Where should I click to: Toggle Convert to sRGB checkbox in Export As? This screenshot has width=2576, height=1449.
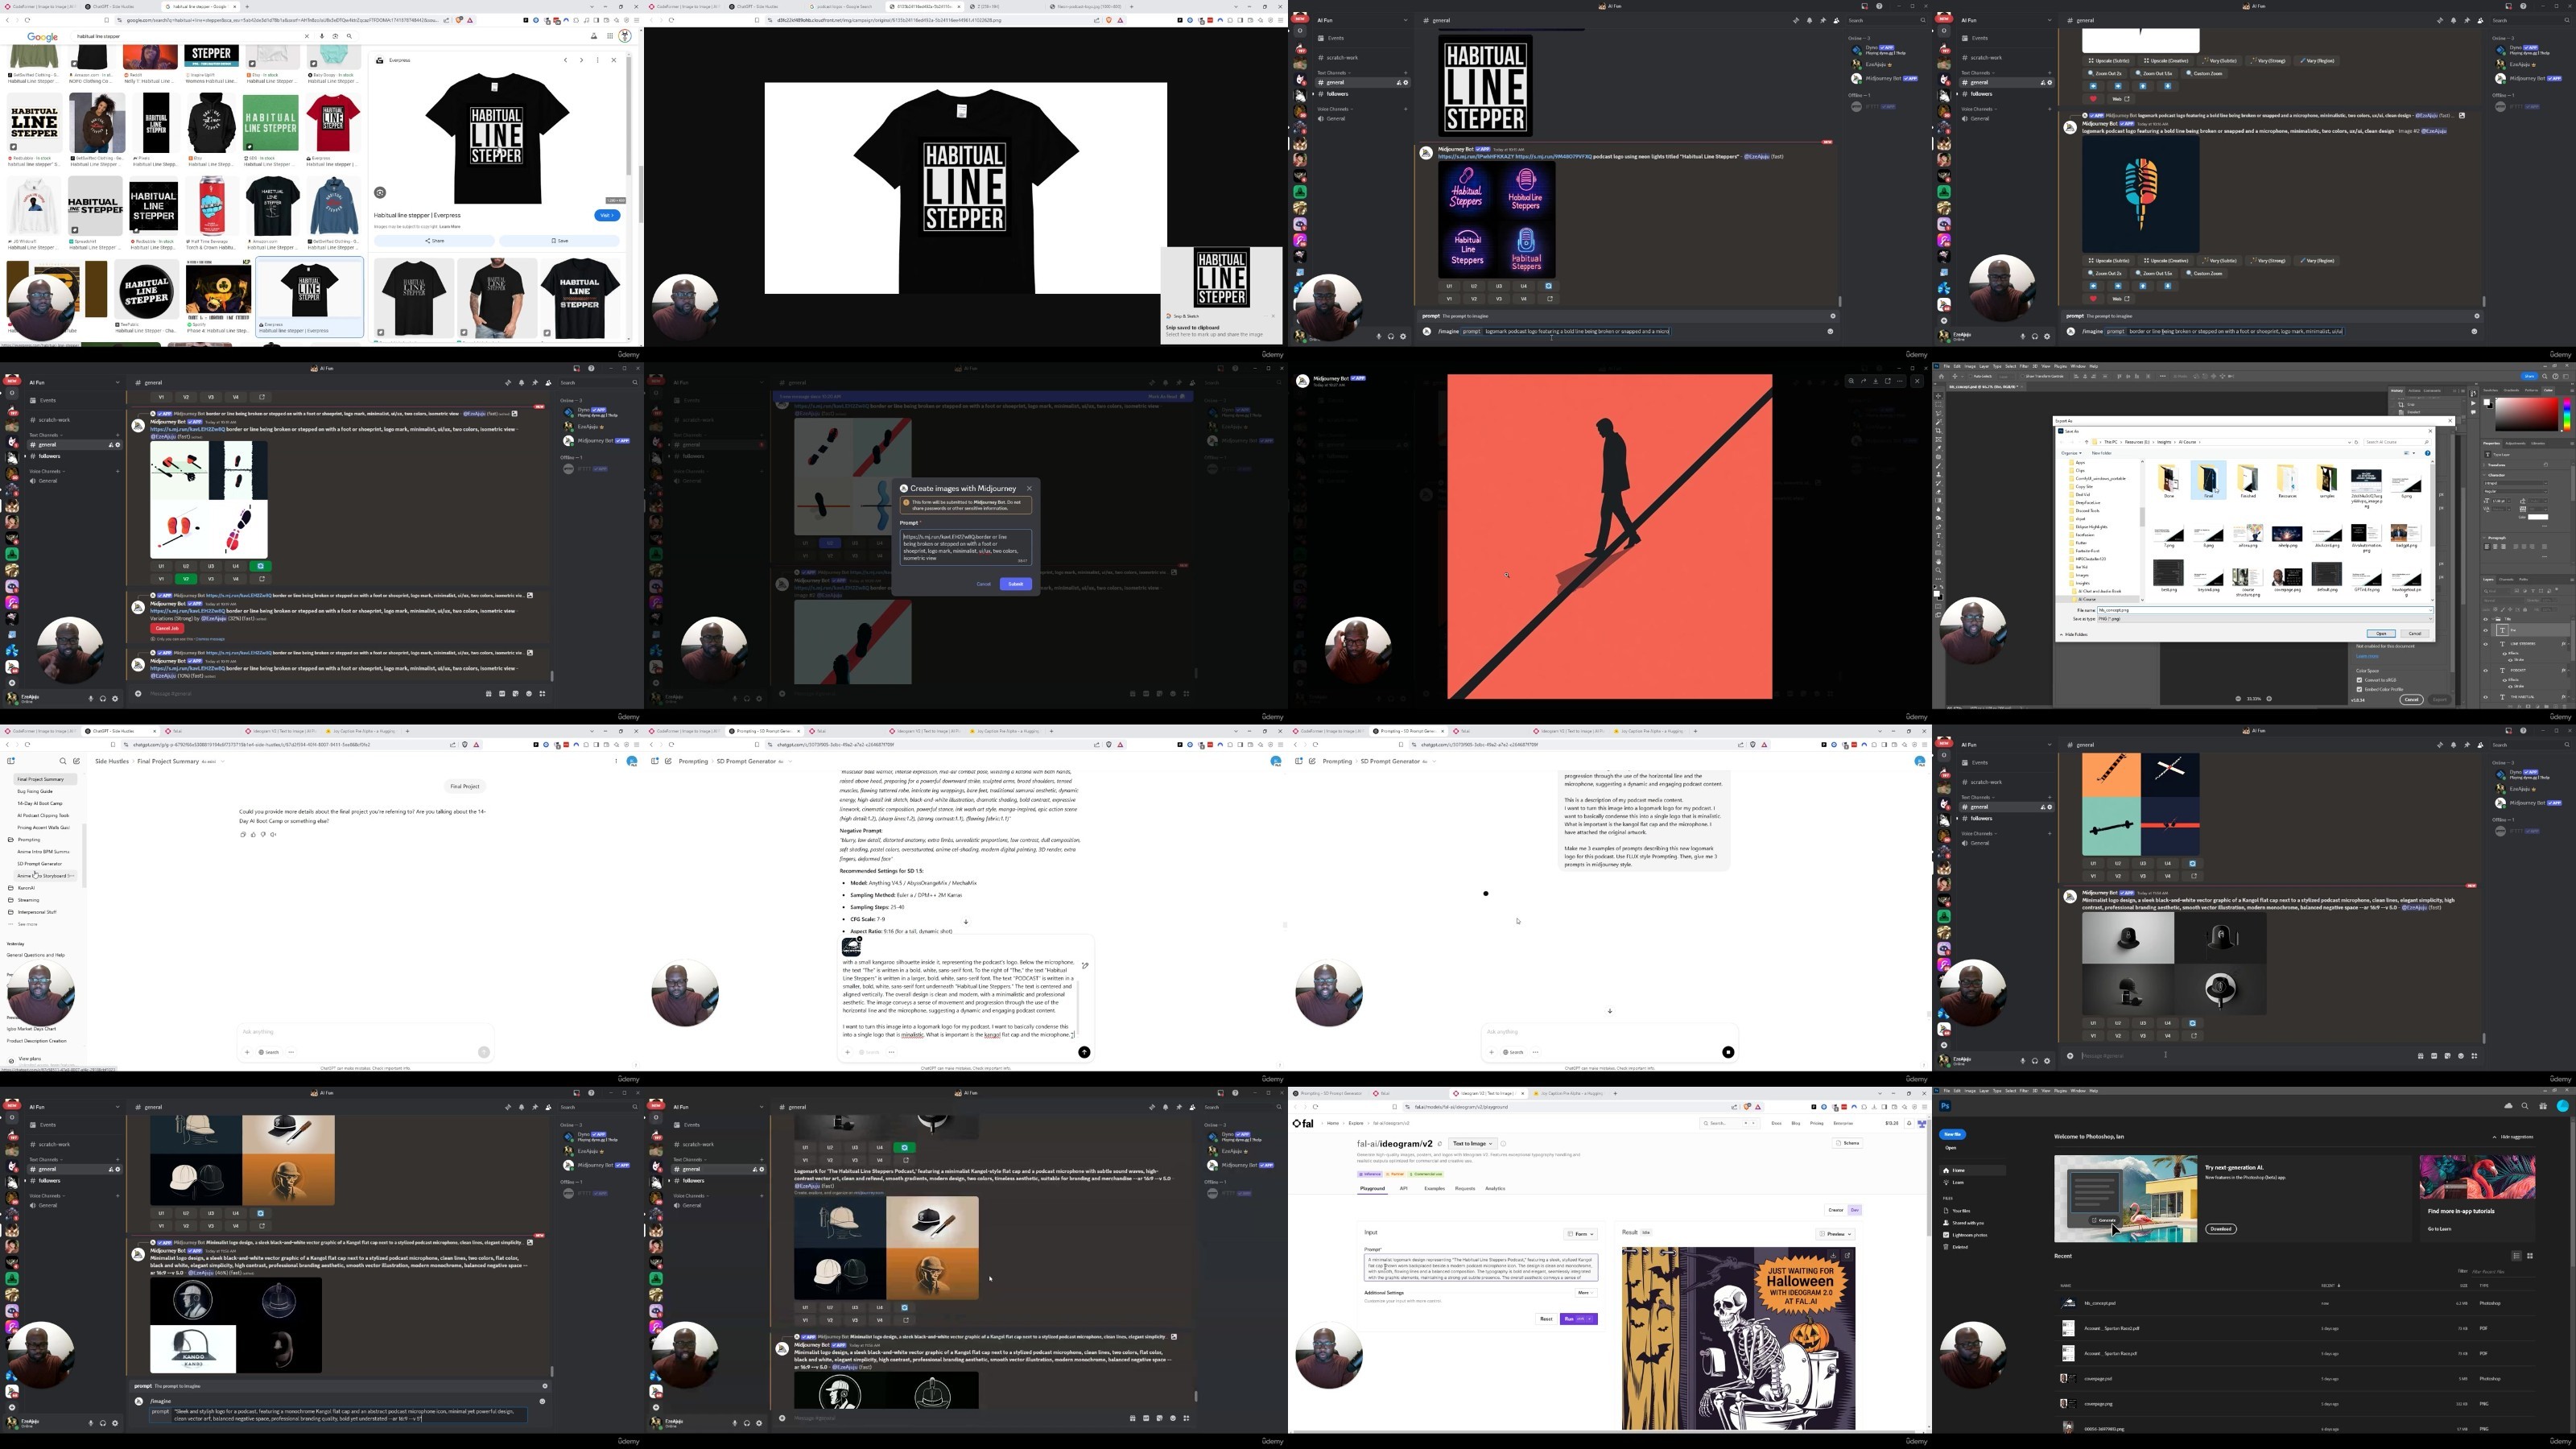[x=2359, y=680]
